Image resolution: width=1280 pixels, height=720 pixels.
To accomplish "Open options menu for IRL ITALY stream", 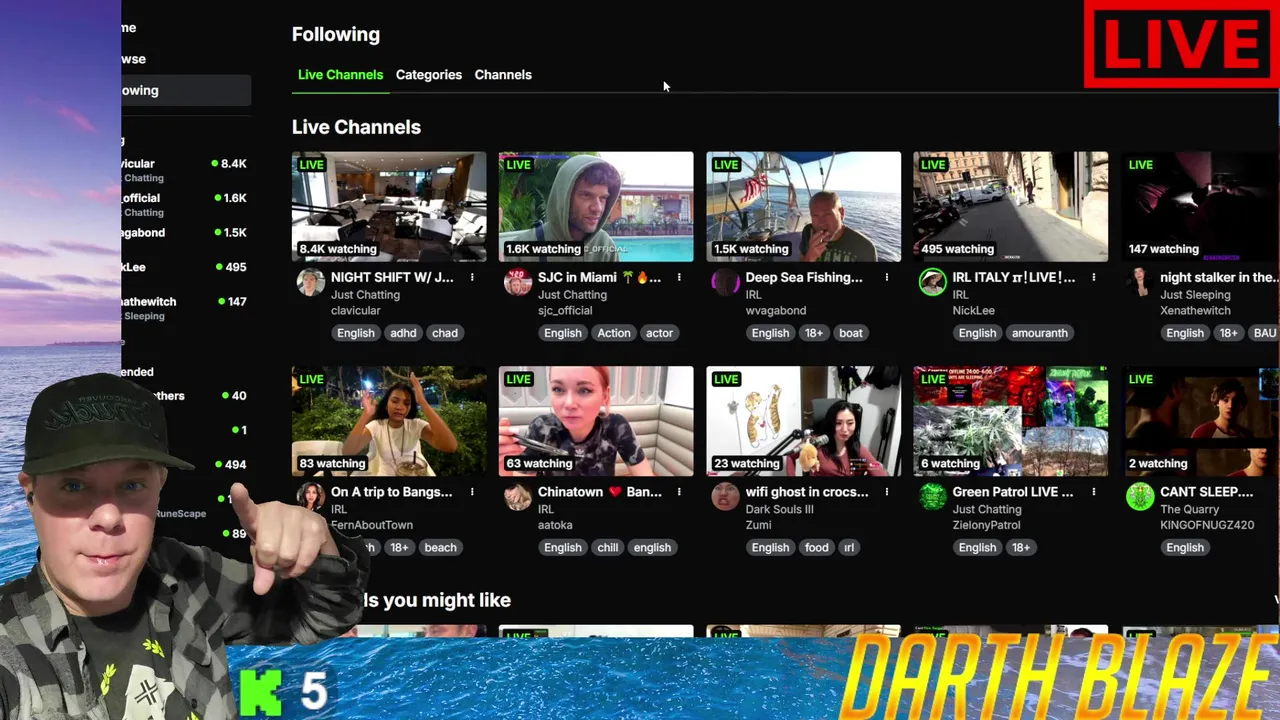I will pyautogui.click(x=1093, y=278).
